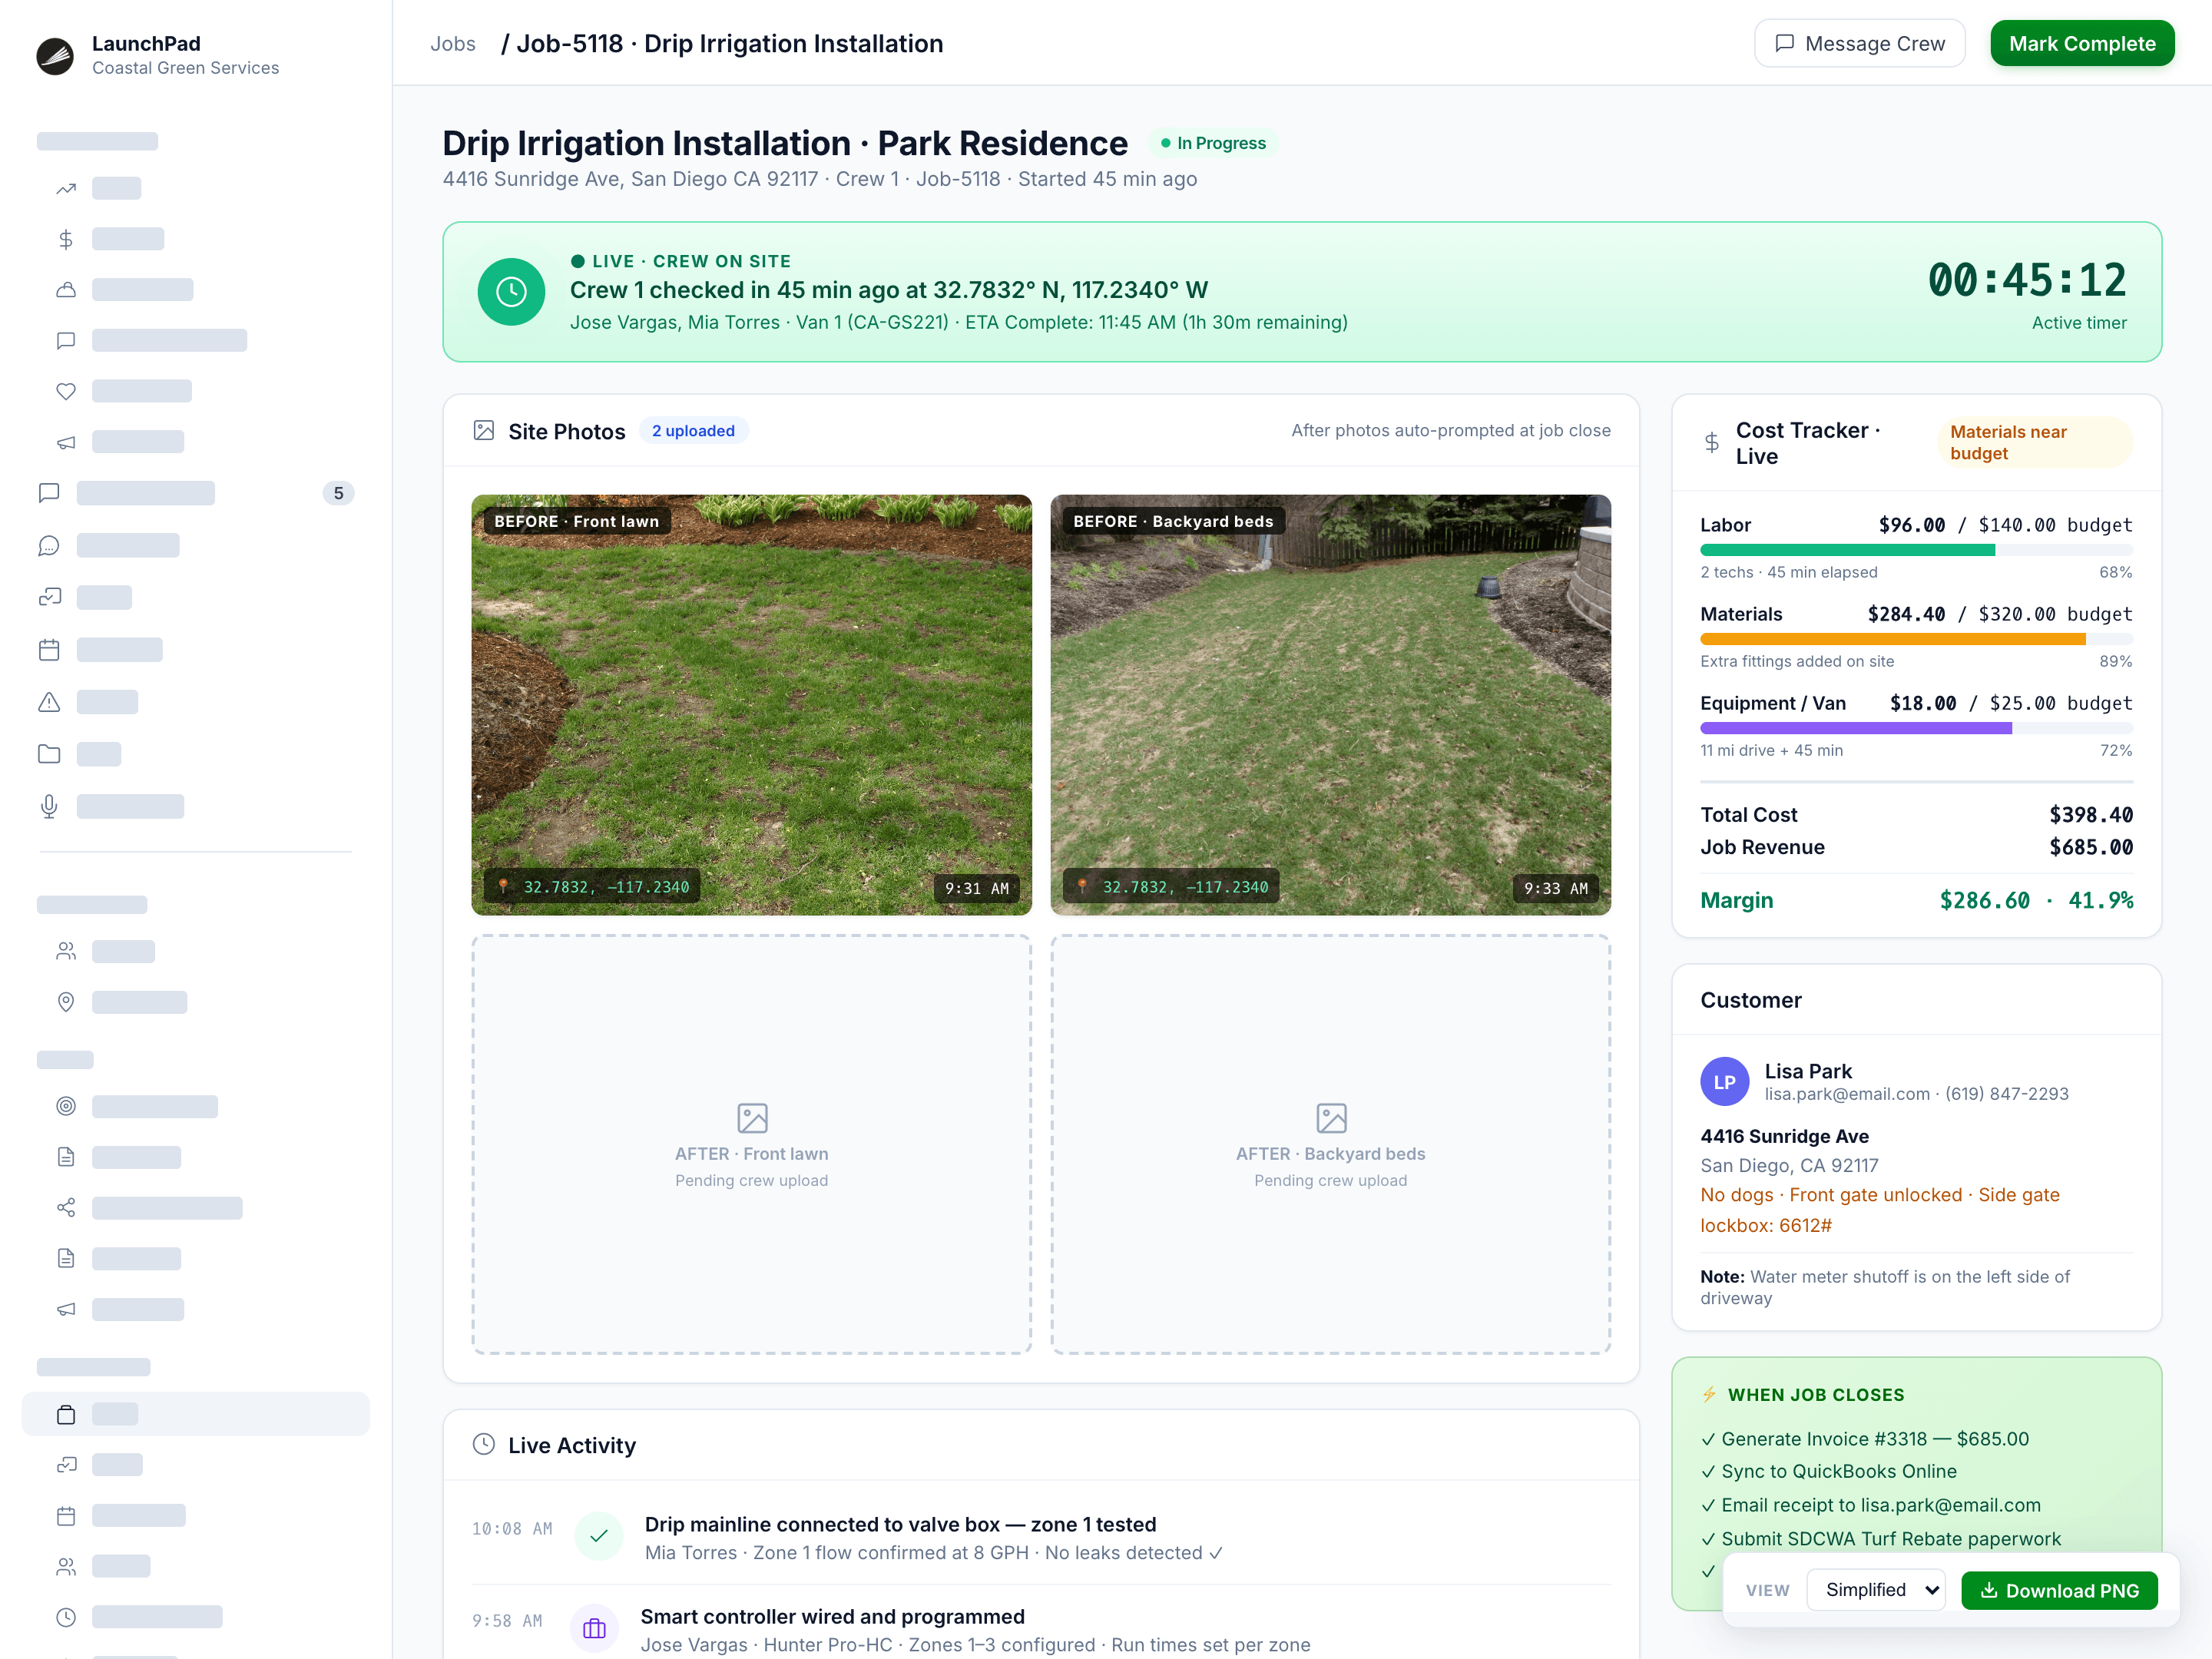
Task: Open the chat item with badge 5
Action: 196,493
